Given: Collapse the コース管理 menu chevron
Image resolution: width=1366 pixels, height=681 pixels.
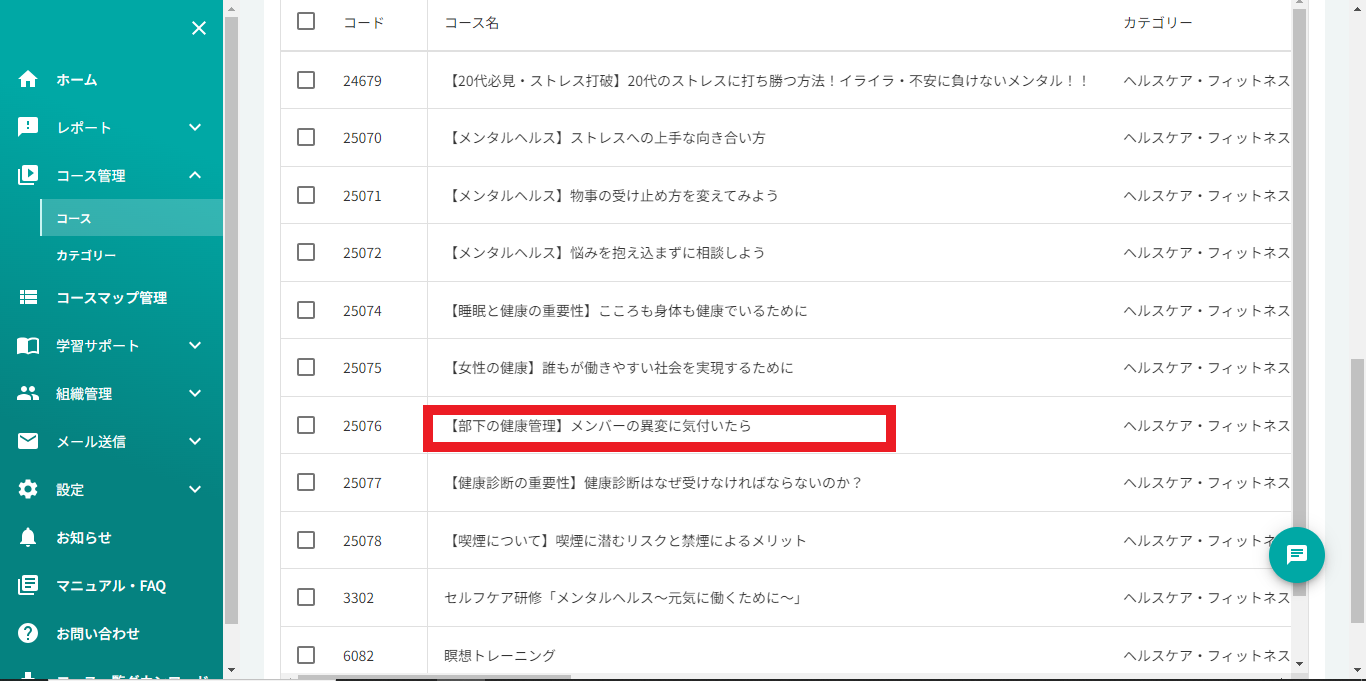Looking at the screenshot, I should [195, 175].
